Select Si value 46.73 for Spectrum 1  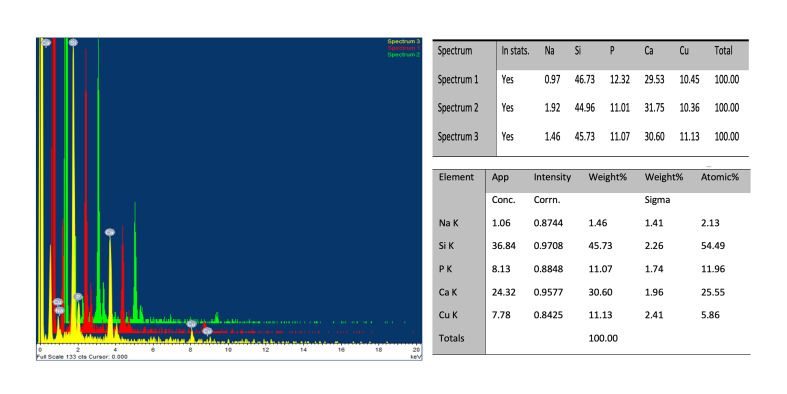585,79
